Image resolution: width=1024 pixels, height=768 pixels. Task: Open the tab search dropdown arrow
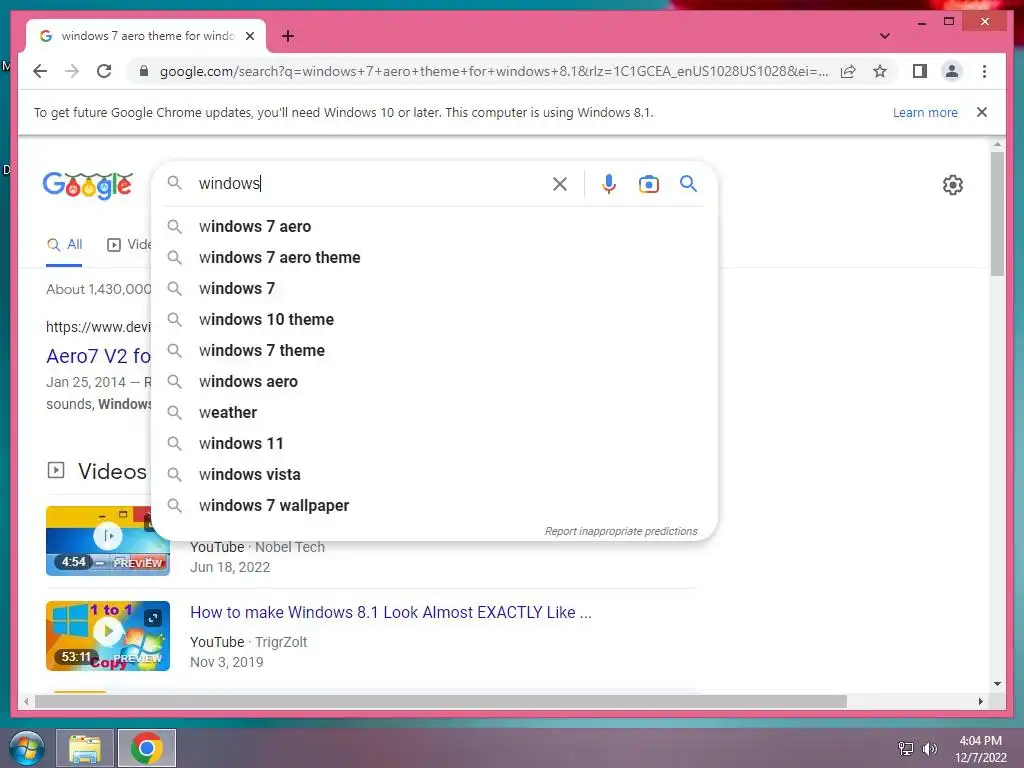[884, 36]
